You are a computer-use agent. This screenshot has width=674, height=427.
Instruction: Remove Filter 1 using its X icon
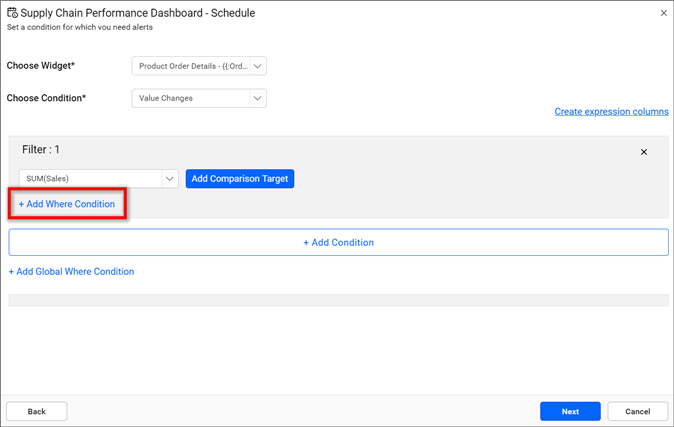644,152
